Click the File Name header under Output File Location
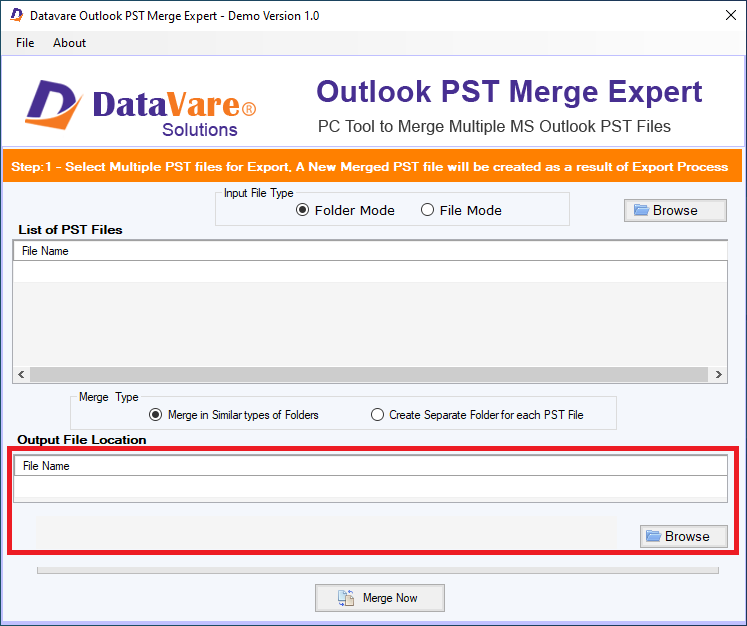This screenshot has height=626, width=747. [x=371, y=466]
